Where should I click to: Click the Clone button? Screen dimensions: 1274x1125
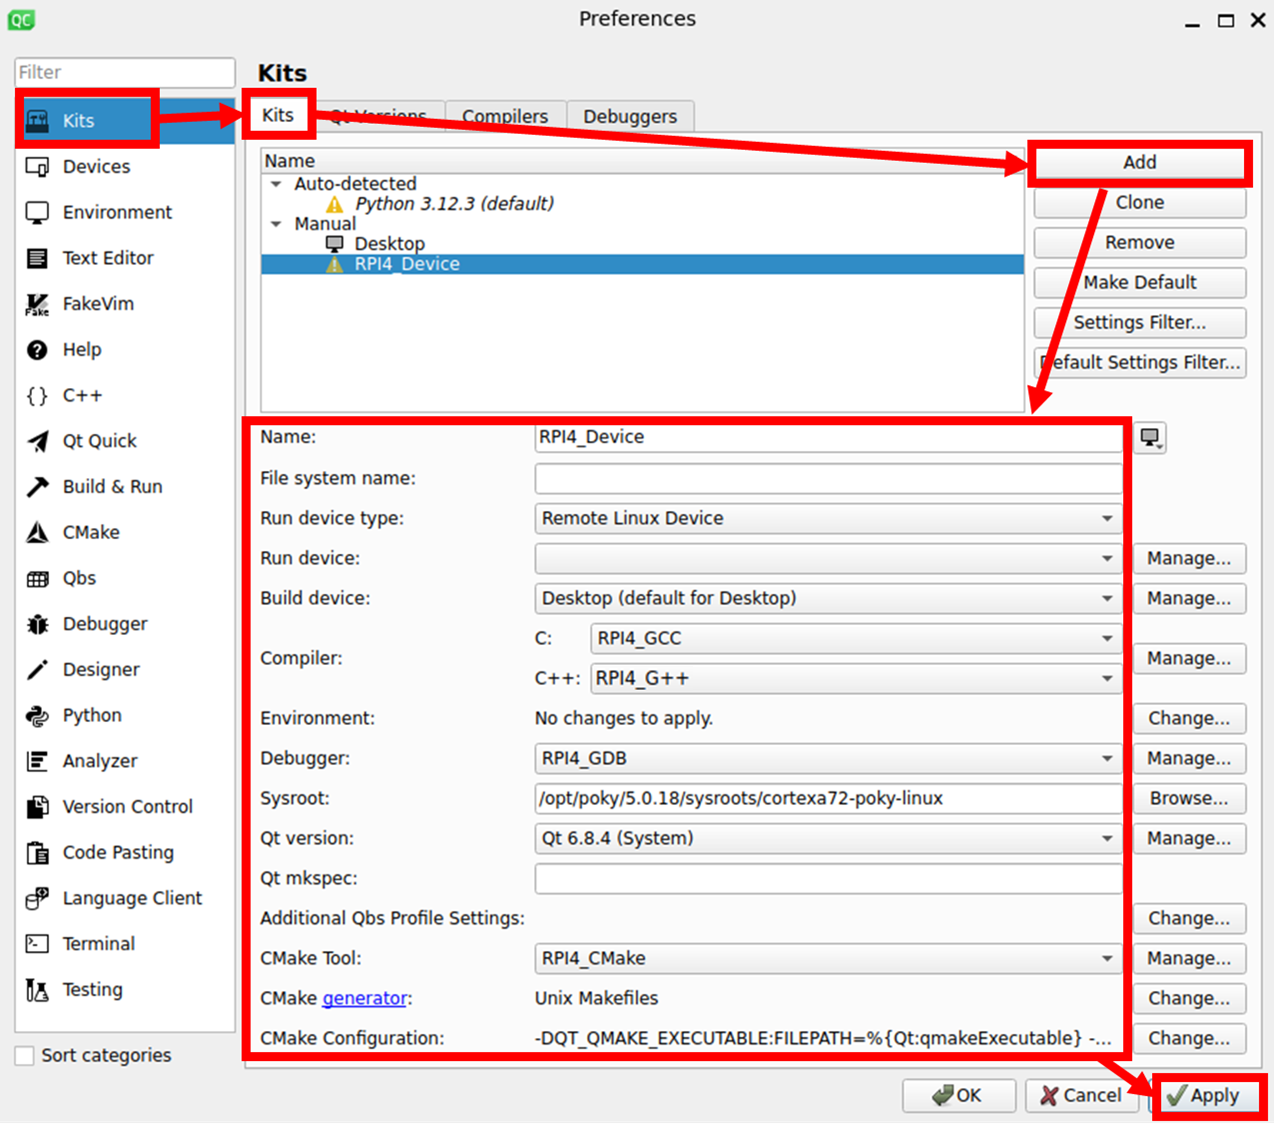tap(1140, 202)
